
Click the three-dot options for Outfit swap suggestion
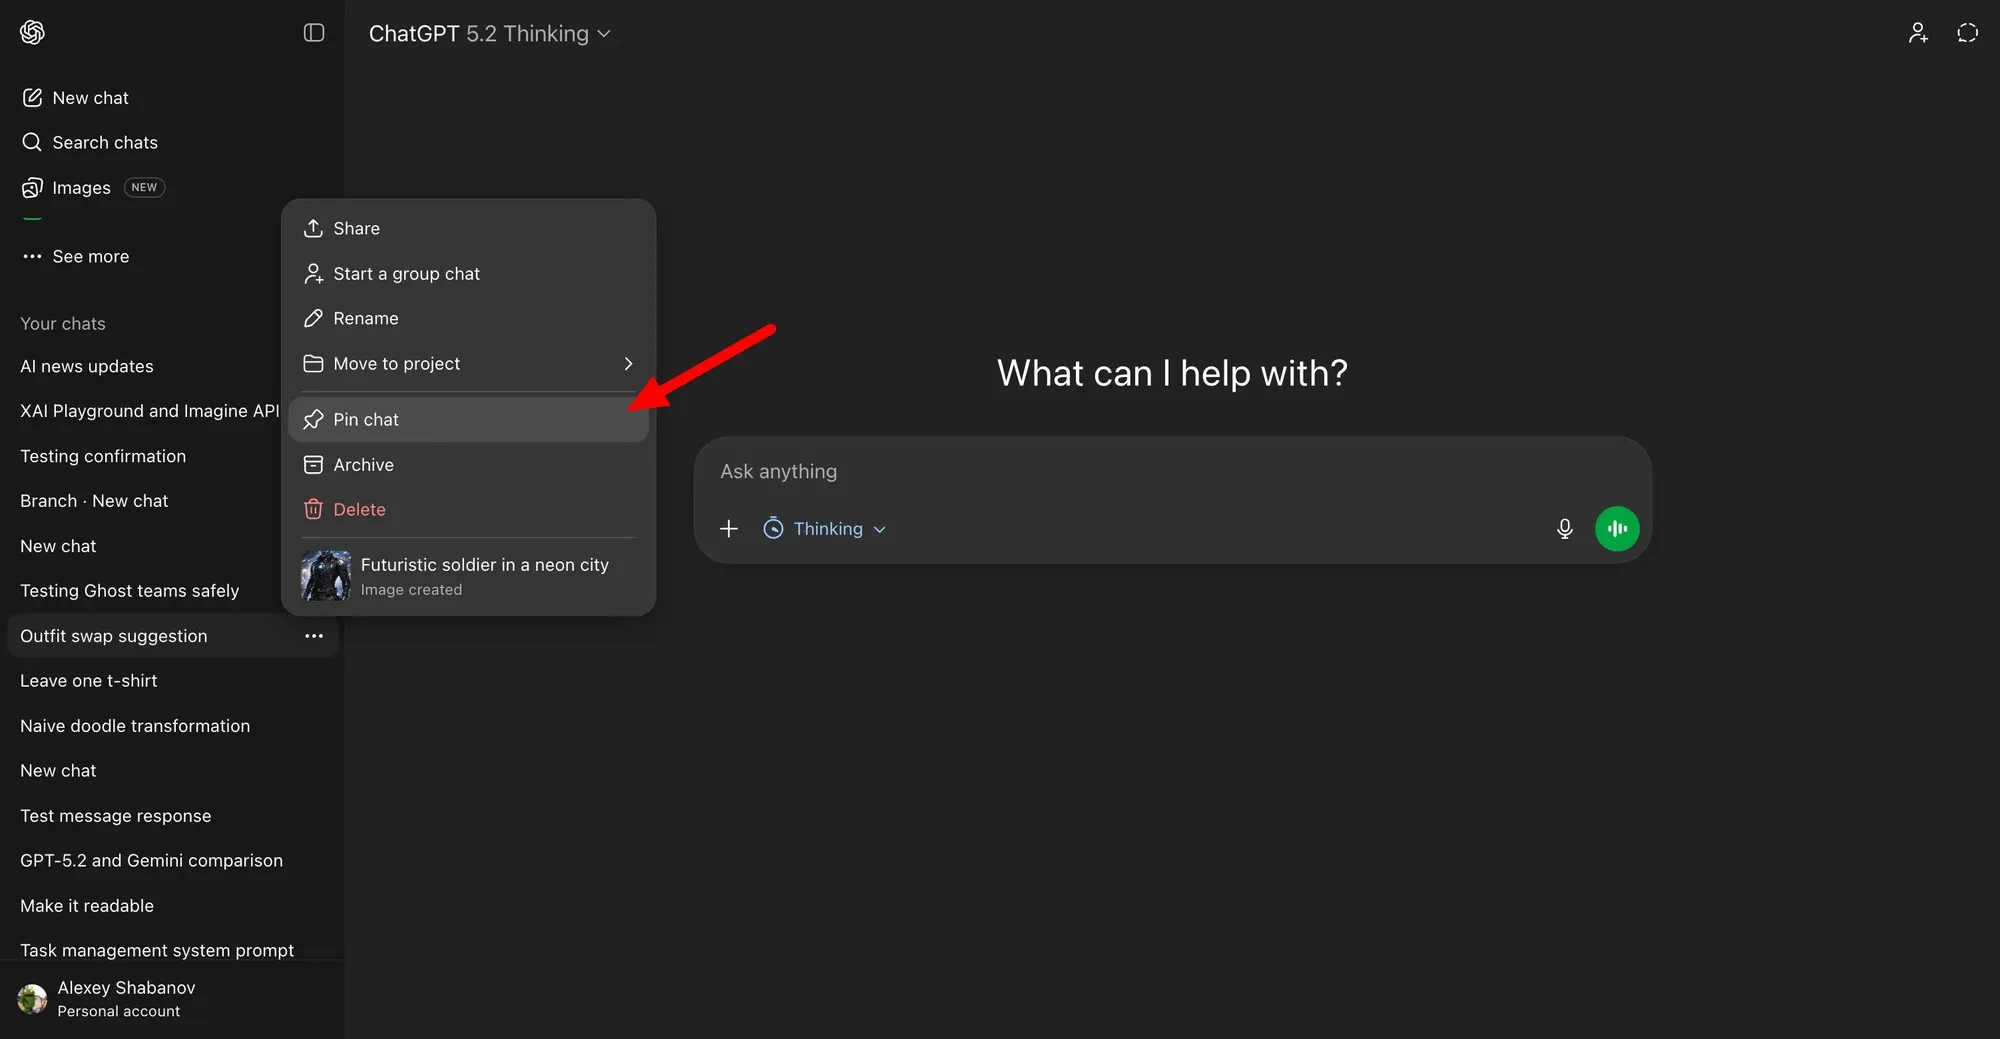point(314,636)
